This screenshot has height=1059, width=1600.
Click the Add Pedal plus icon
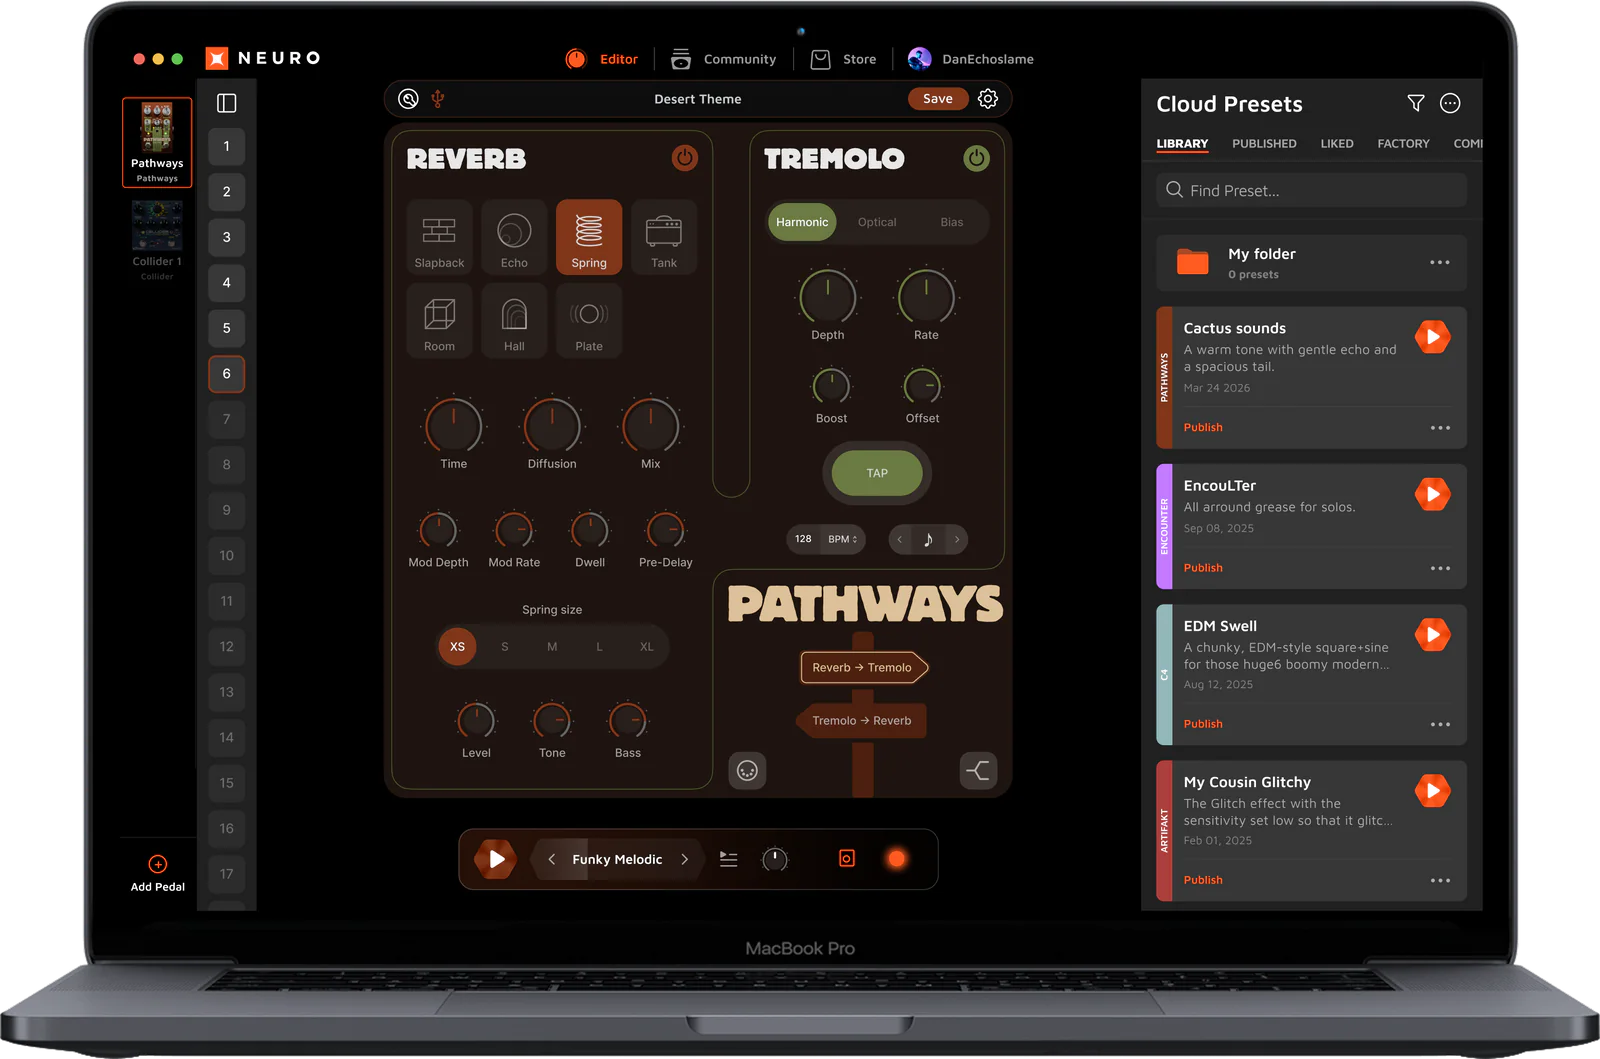[x=158, y=864]
